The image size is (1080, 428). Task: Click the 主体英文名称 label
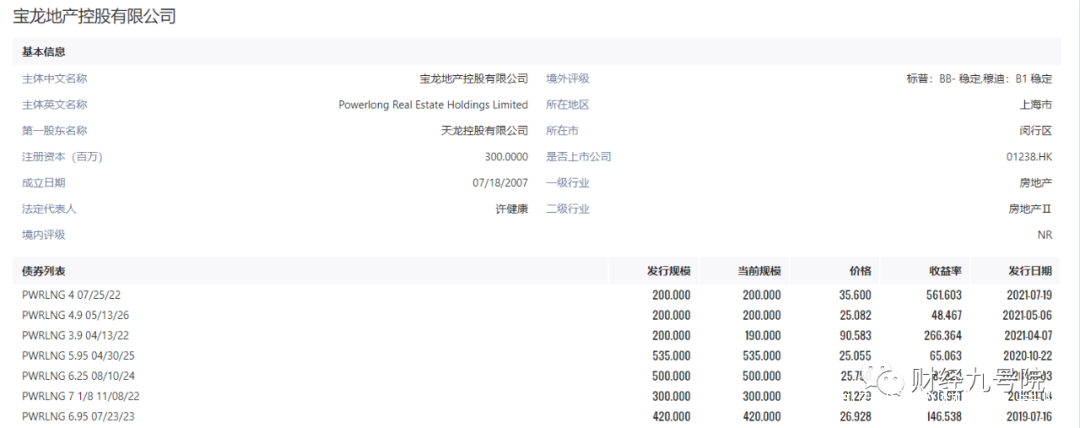click(54, 105)
